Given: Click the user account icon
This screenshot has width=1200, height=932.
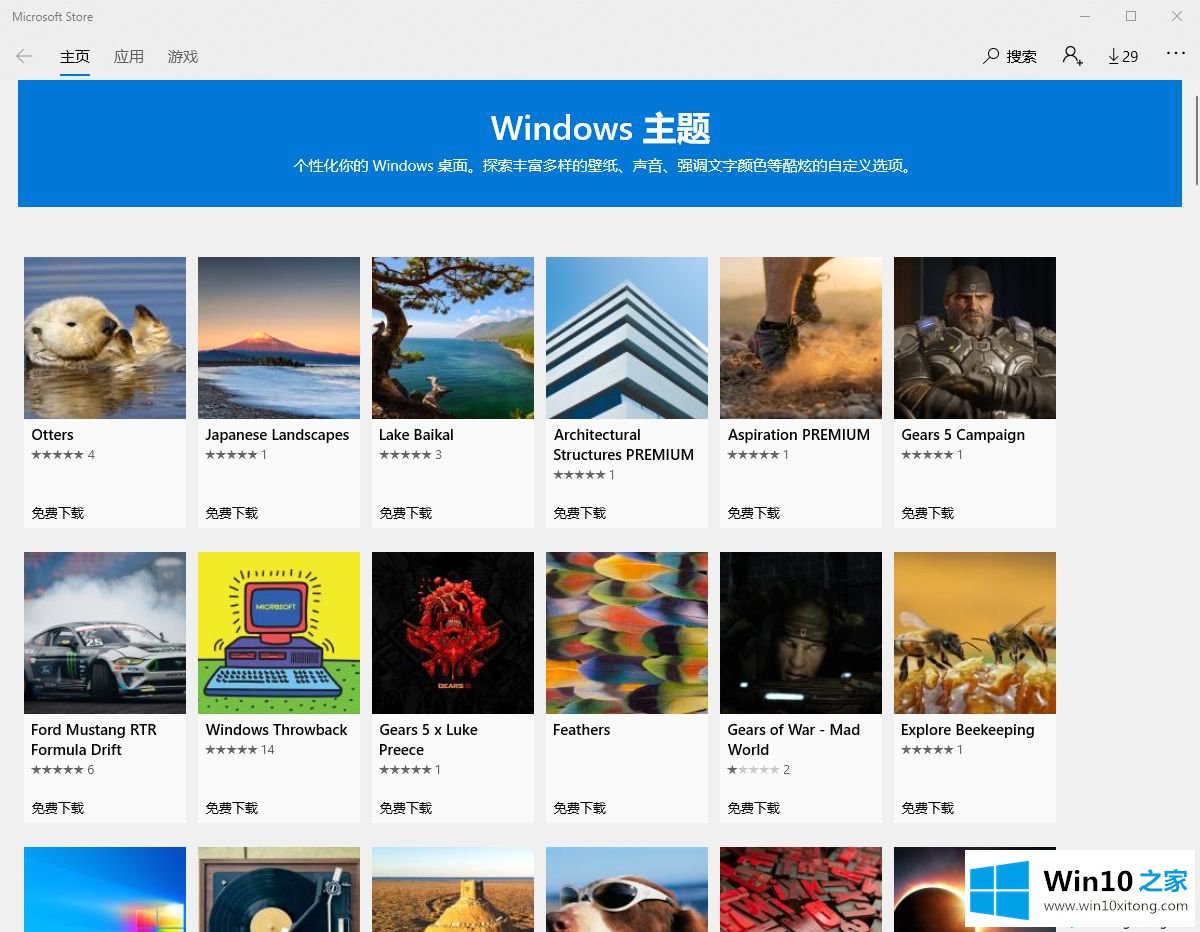Looking at the screenshot, I should (x=1072, y=56).
